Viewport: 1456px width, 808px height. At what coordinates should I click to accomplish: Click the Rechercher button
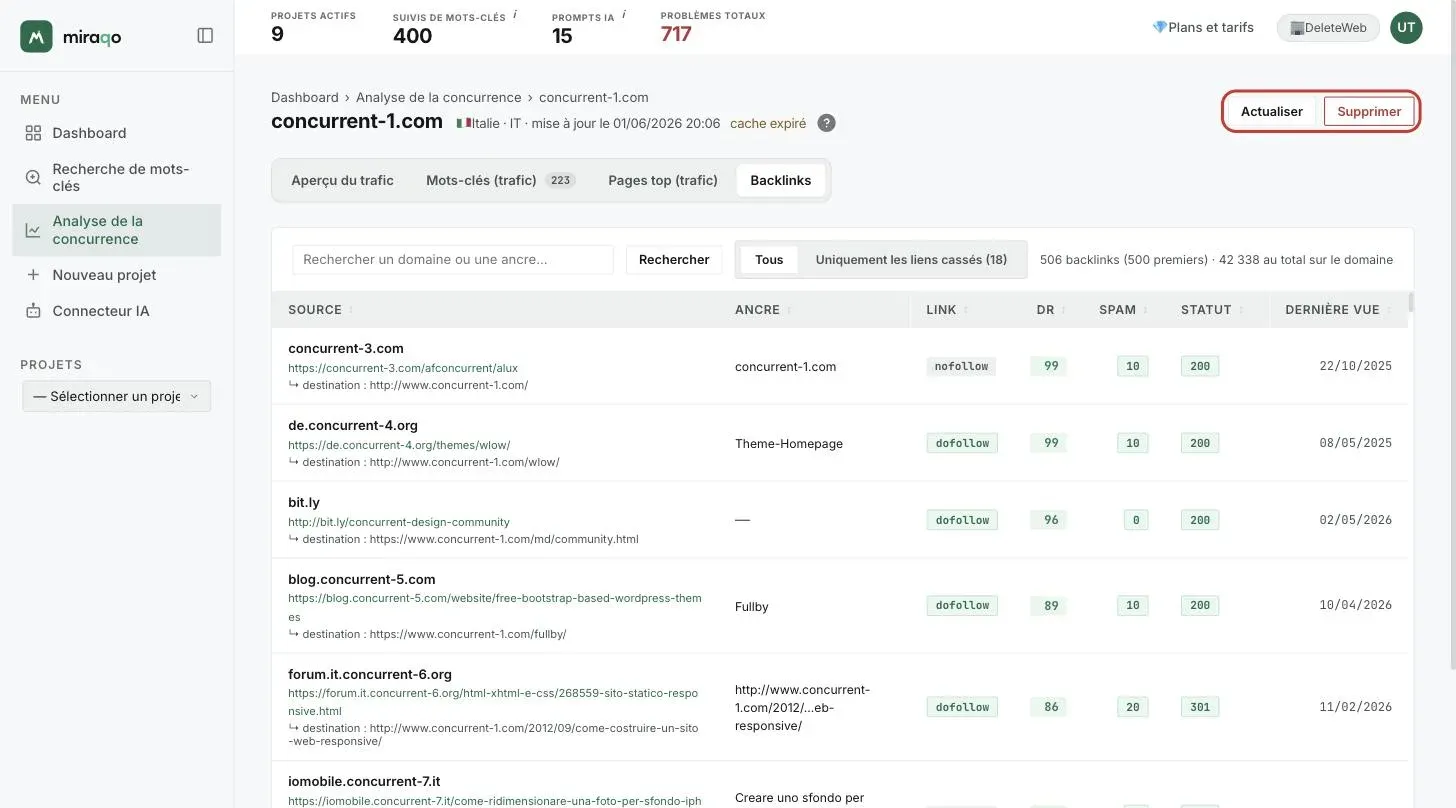click(674, 259)
